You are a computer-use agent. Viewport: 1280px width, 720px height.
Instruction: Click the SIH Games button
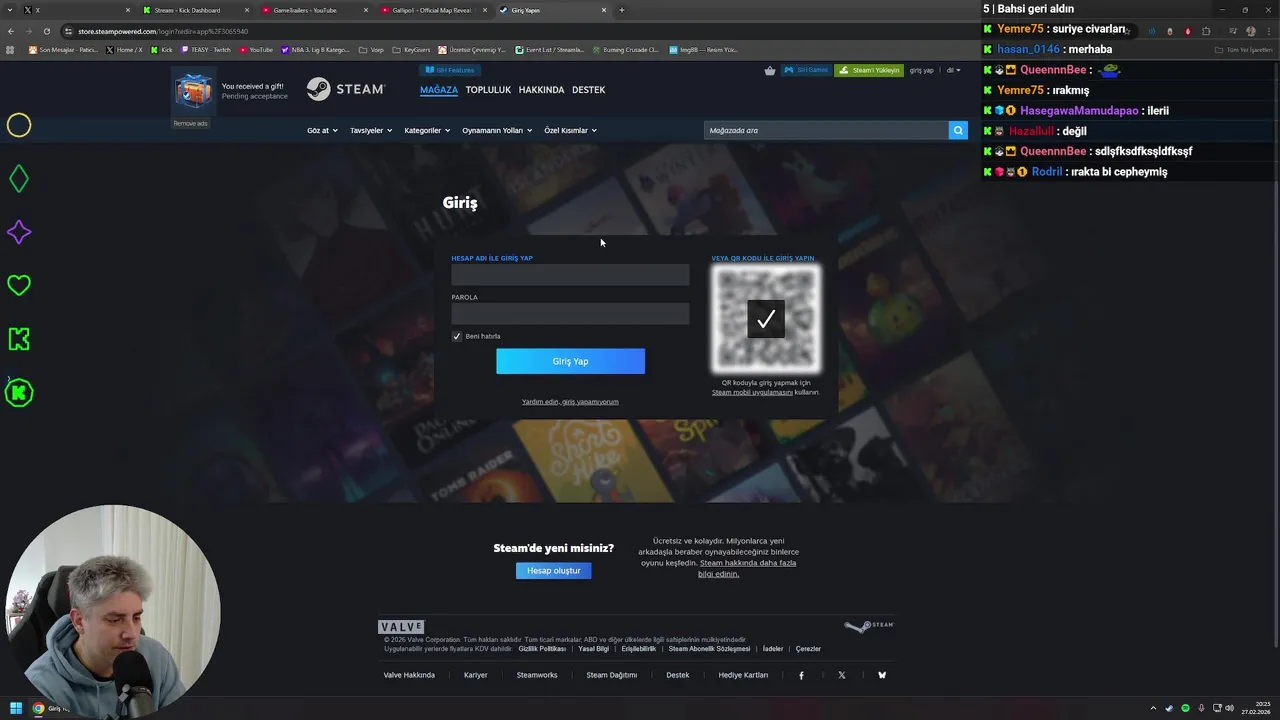(x=806, y=71)
